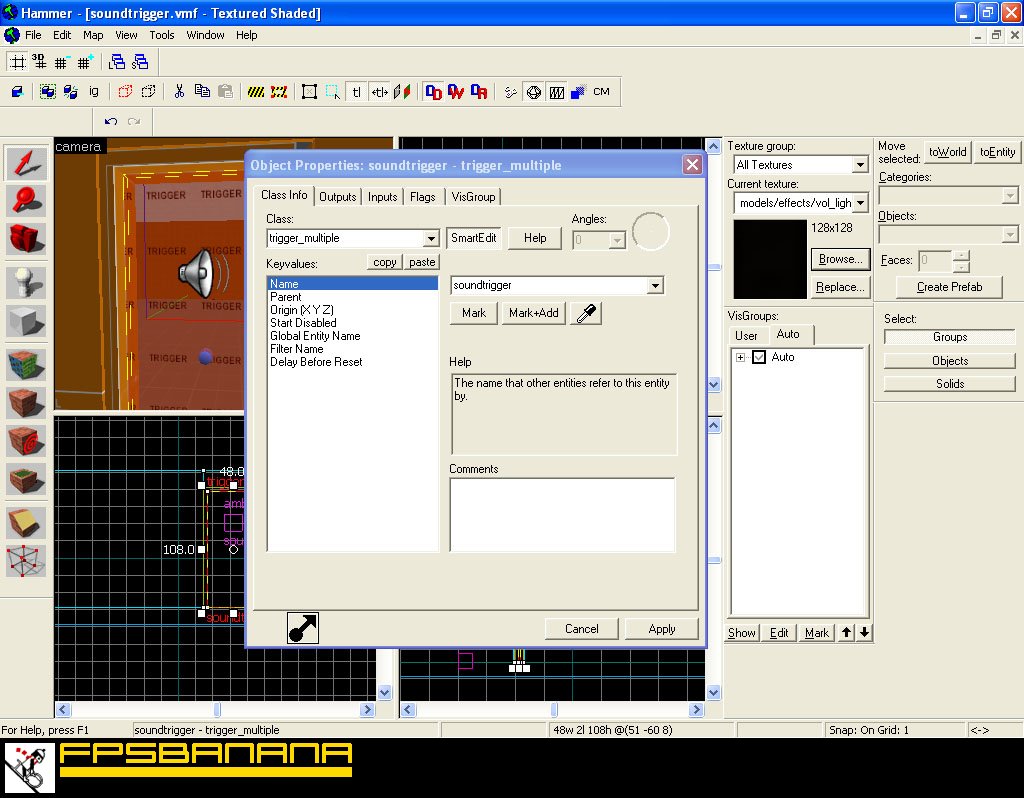The height and width of the screenshot is (798, 1024).
Task: Toggle the SmartEdit button
Action: point(473,238)
